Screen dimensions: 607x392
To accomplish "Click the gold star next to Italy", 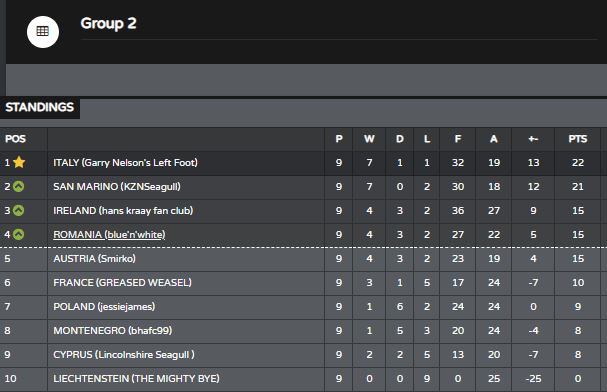I will click(x=19, y=162).
